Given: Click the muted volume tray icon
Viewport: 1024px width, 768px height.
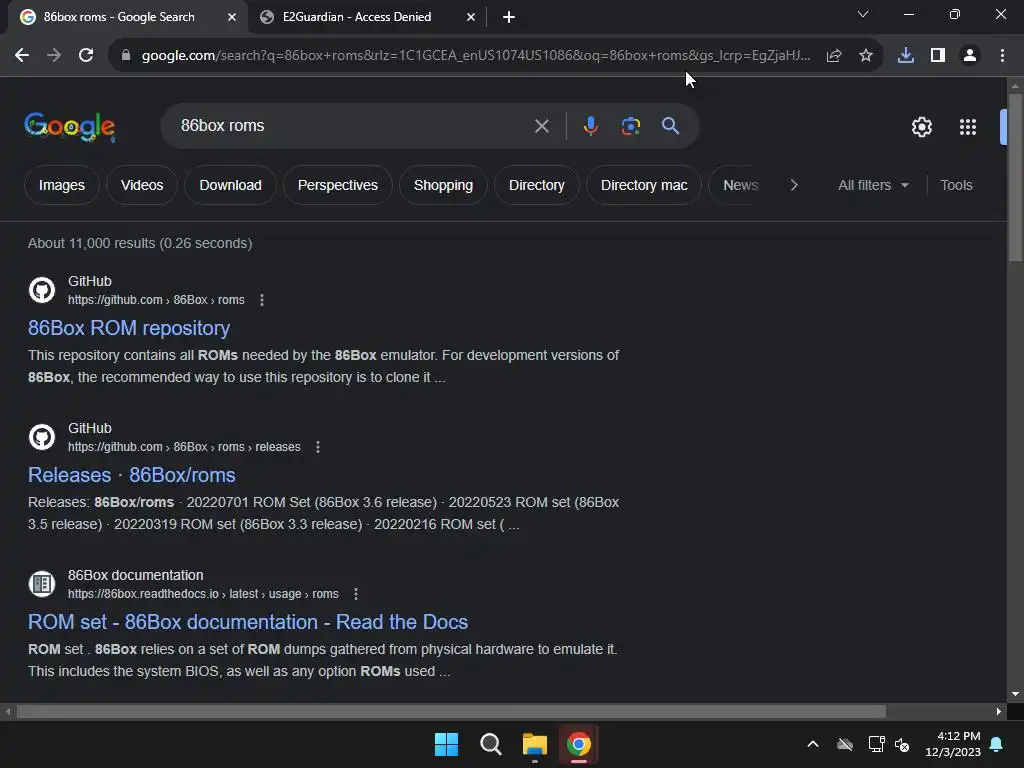Looking at the screenshot, I should (x=902, y=744).
